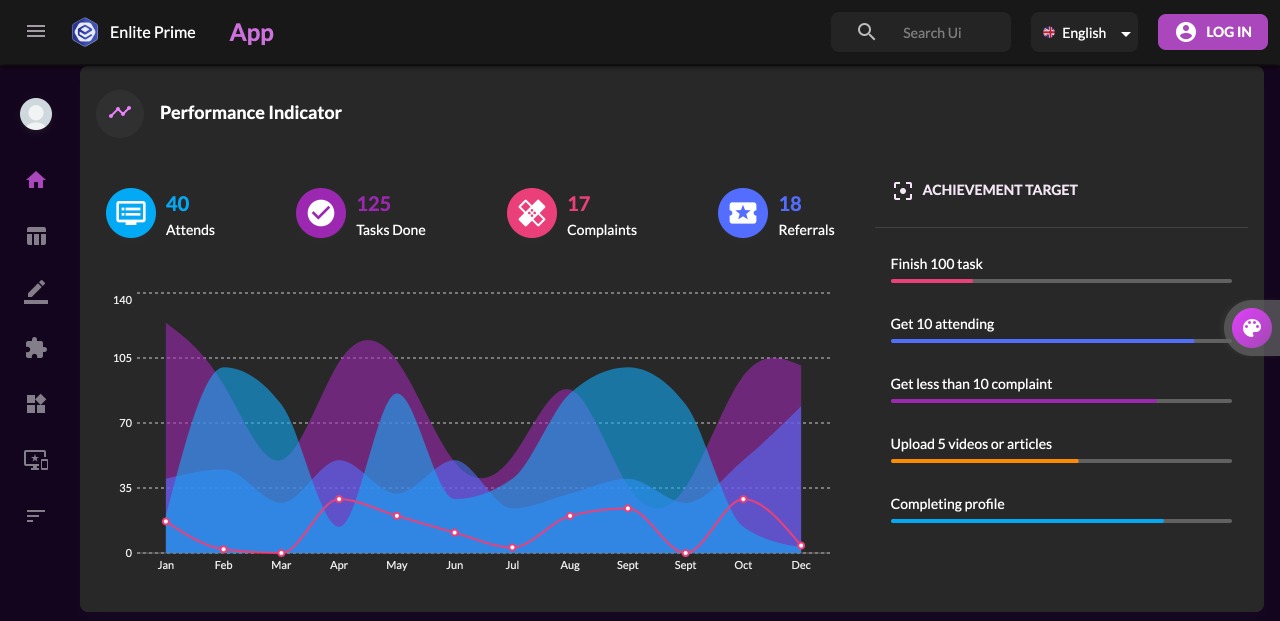Click the UK flag in the language selector

click(1049, 33)
